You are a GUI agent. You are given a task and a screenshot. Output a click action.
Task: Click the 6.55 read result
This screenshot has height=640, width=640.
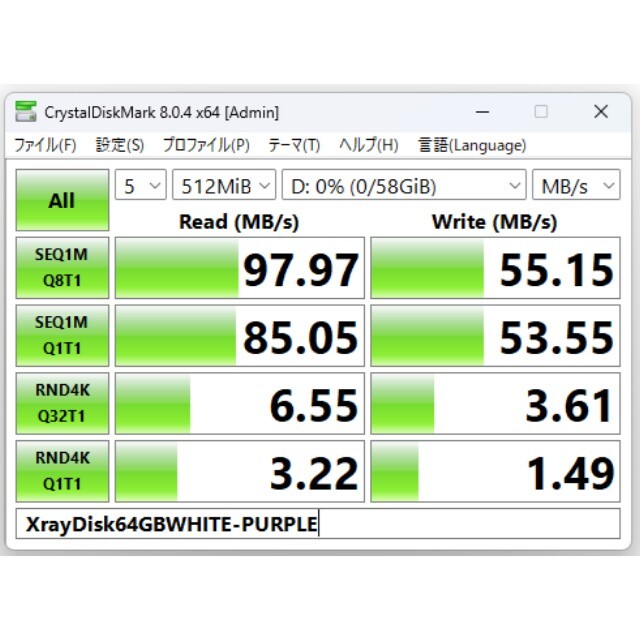pyautogui.click(x=240, y=403)
